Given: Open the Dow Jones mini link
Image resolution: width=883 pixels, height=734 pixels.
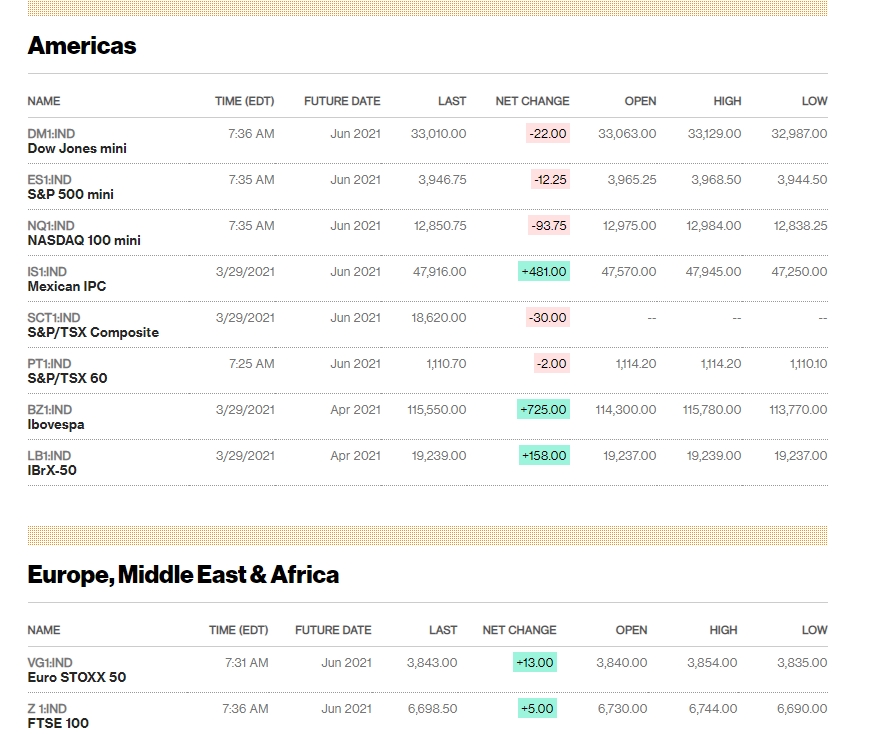Looking at the screenshot, I should tap(77, 148).
